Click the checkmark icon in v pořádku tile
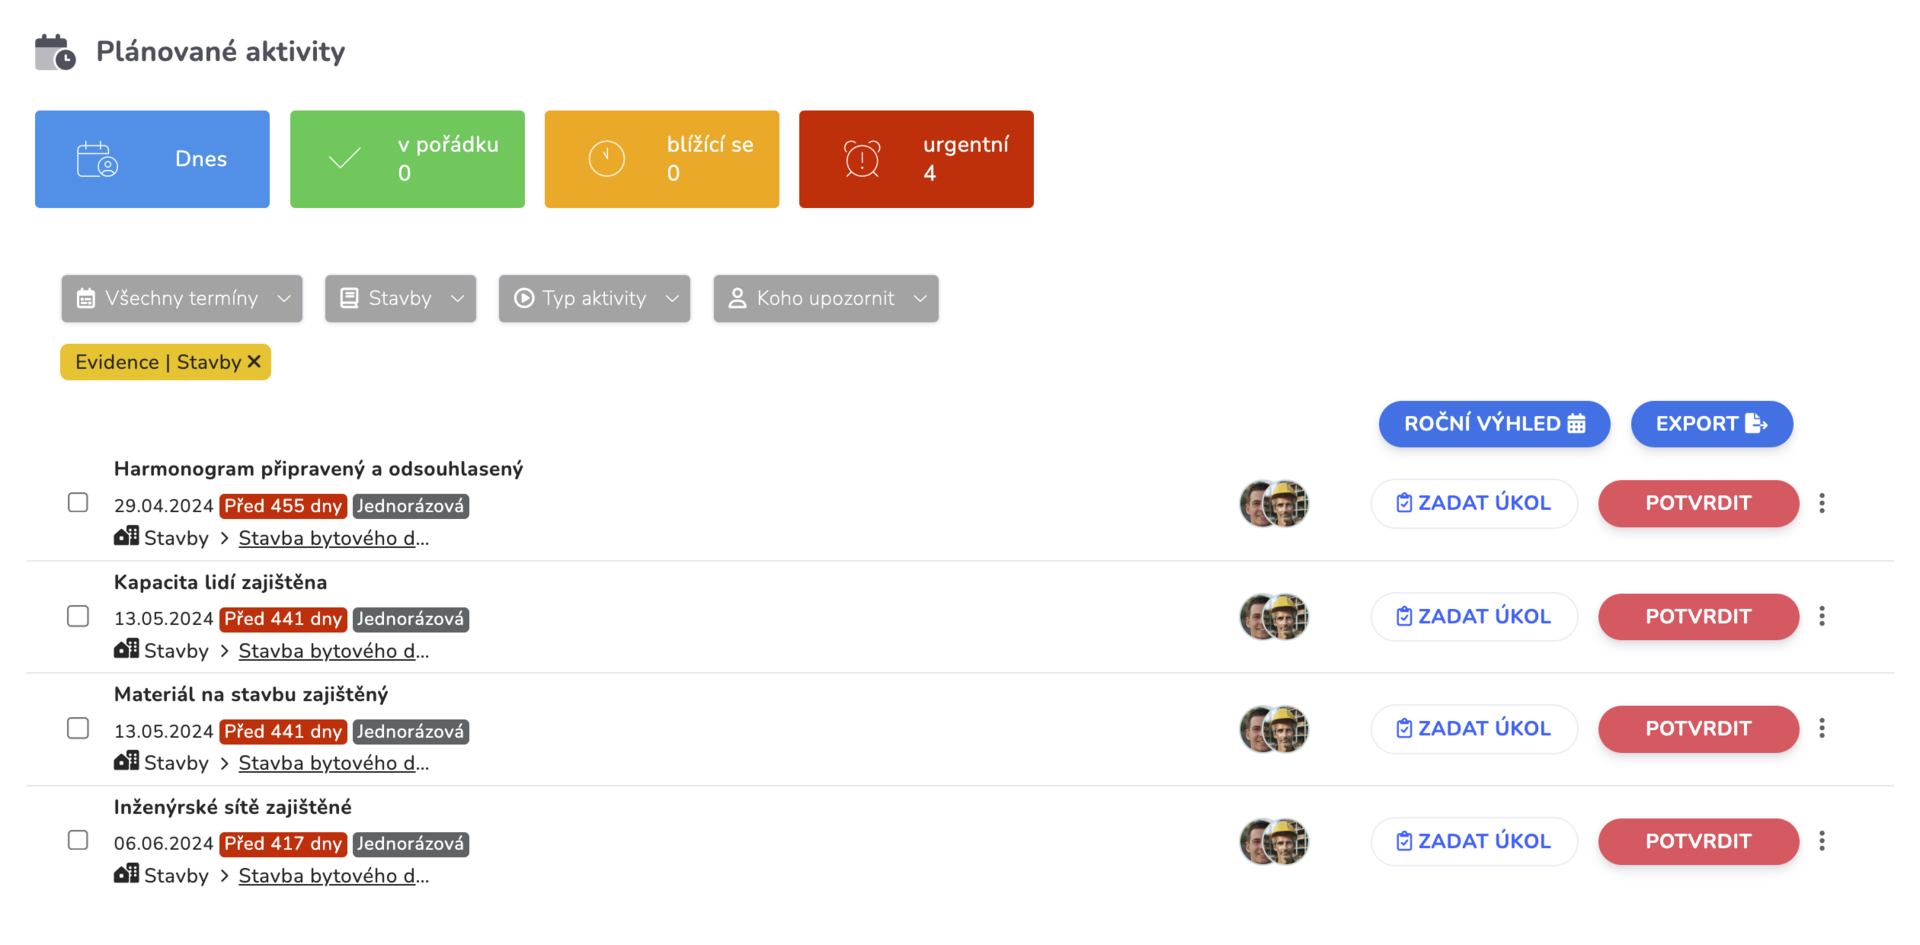 [x=345, y=159]
